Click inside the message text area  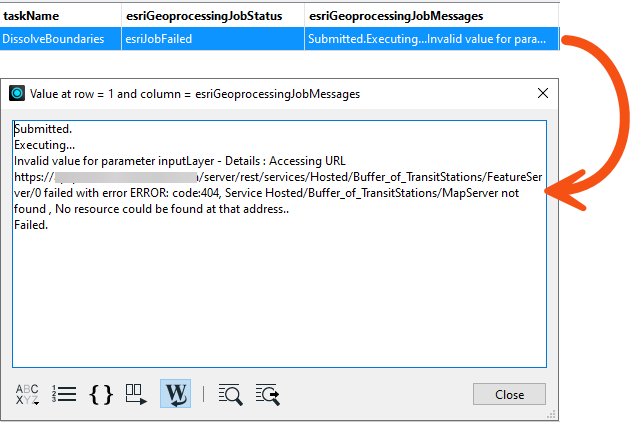tap(279, 244)
